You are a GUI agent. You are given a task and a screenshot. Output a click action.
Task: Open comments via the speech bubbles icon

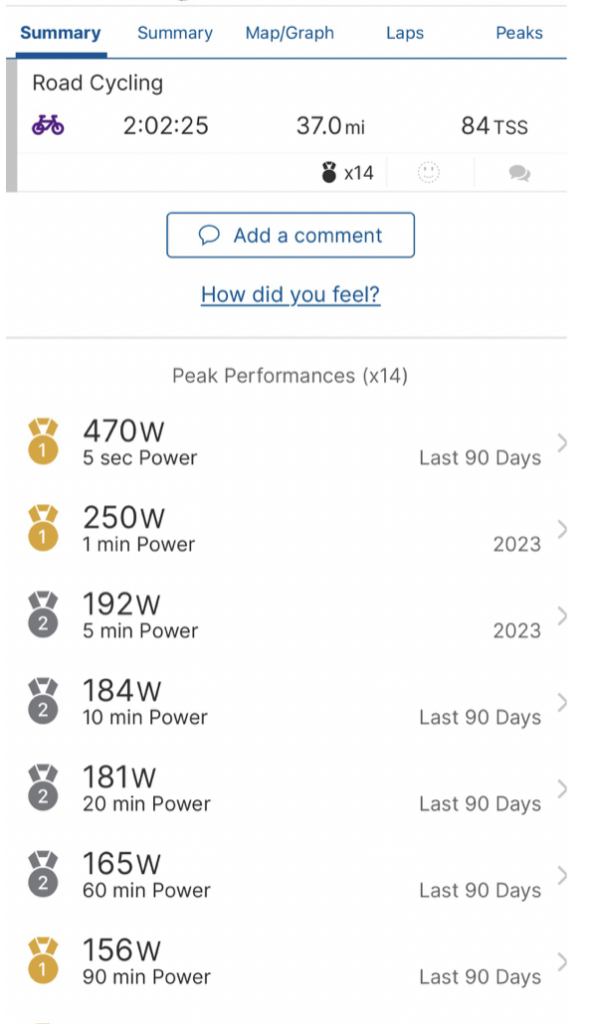(x=519, y=173)
